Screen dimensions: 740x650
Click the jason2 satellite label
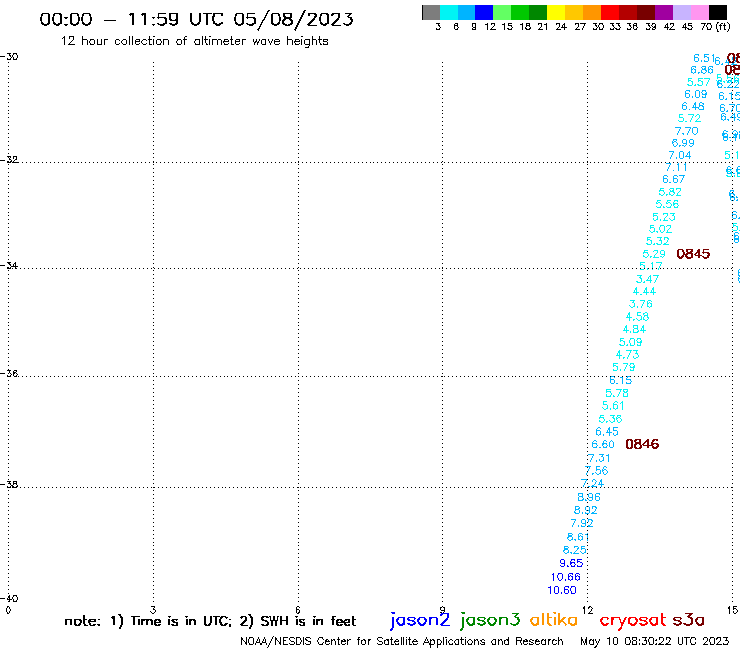[420, 620]
